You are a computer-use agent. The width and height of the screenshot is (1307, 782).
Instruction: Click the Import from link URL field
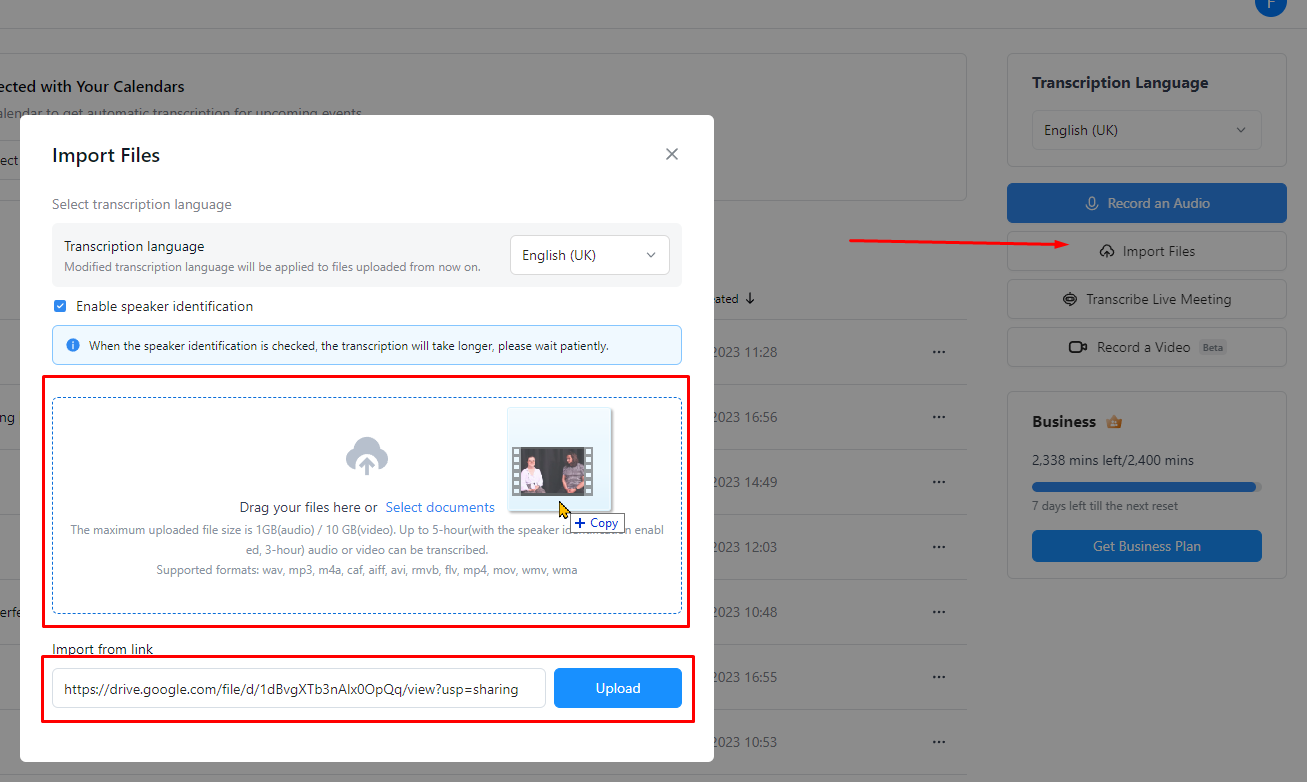(x=299, y=688)
